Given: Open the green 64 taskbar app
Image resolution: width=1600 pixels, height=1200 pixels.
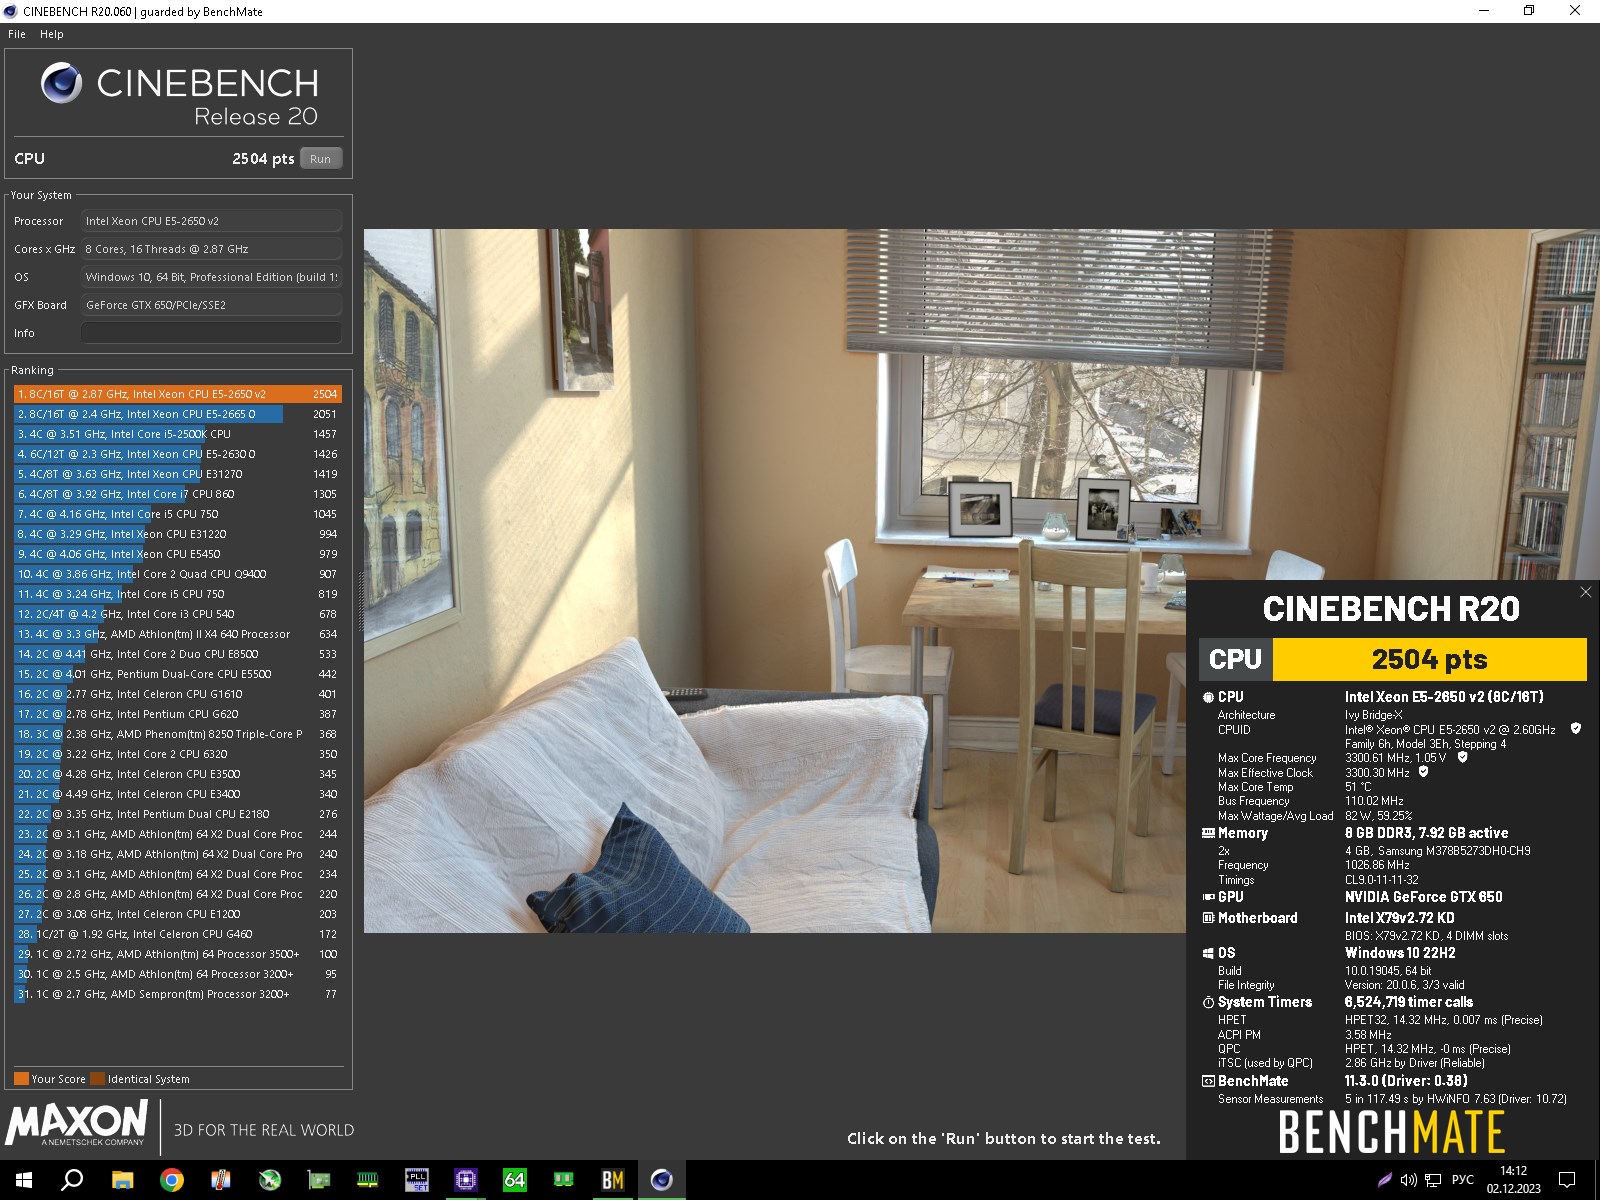Looking at the screenshot, I should [514, 1180].
